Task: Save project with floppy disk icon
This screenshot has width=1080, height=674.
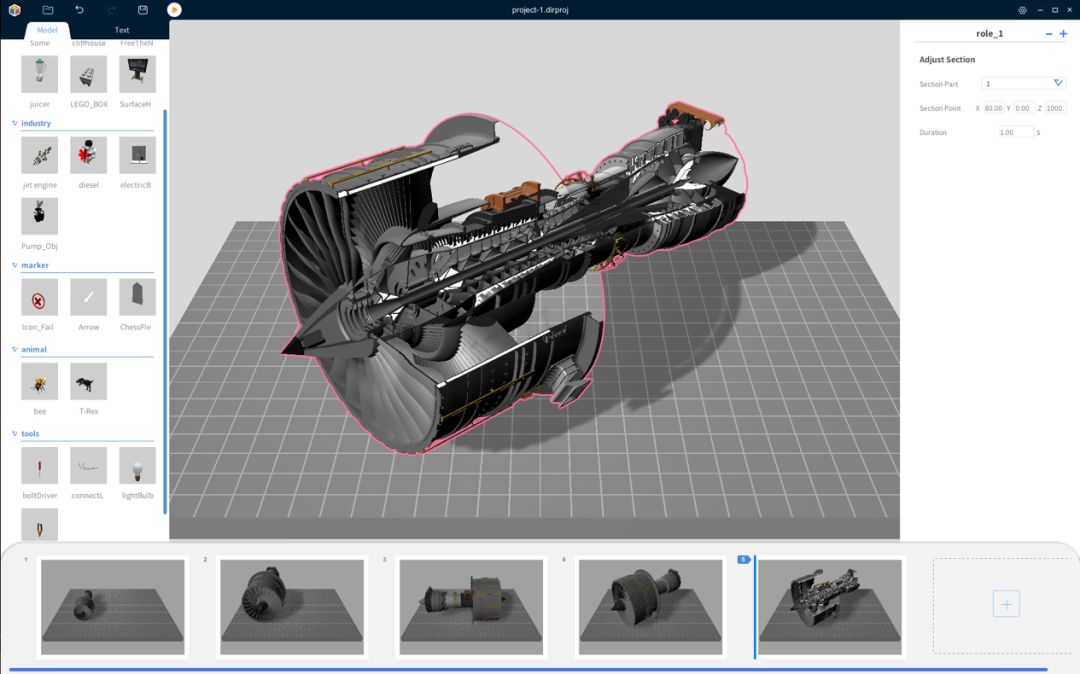Action: pyautogui.click(x=143, y=10)
